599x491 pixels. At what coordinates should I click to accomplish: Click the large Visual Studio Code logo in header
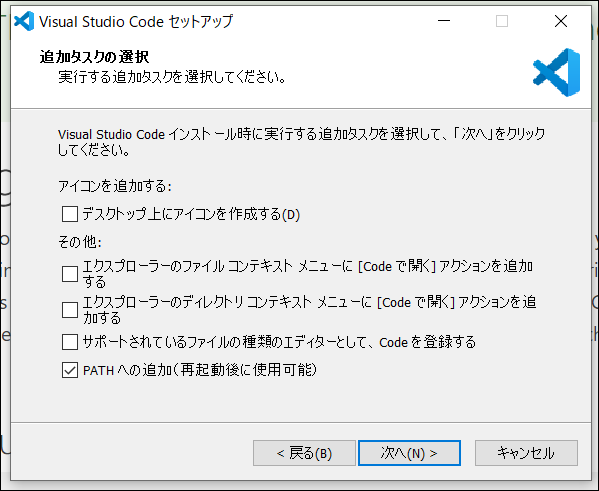557,72
